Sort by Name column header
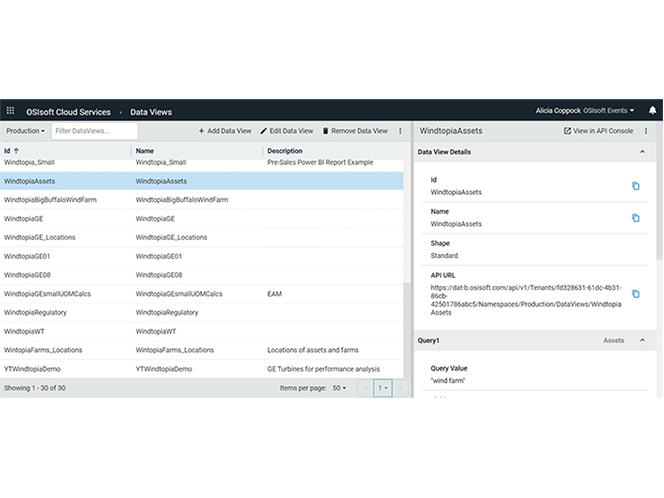 145,151
